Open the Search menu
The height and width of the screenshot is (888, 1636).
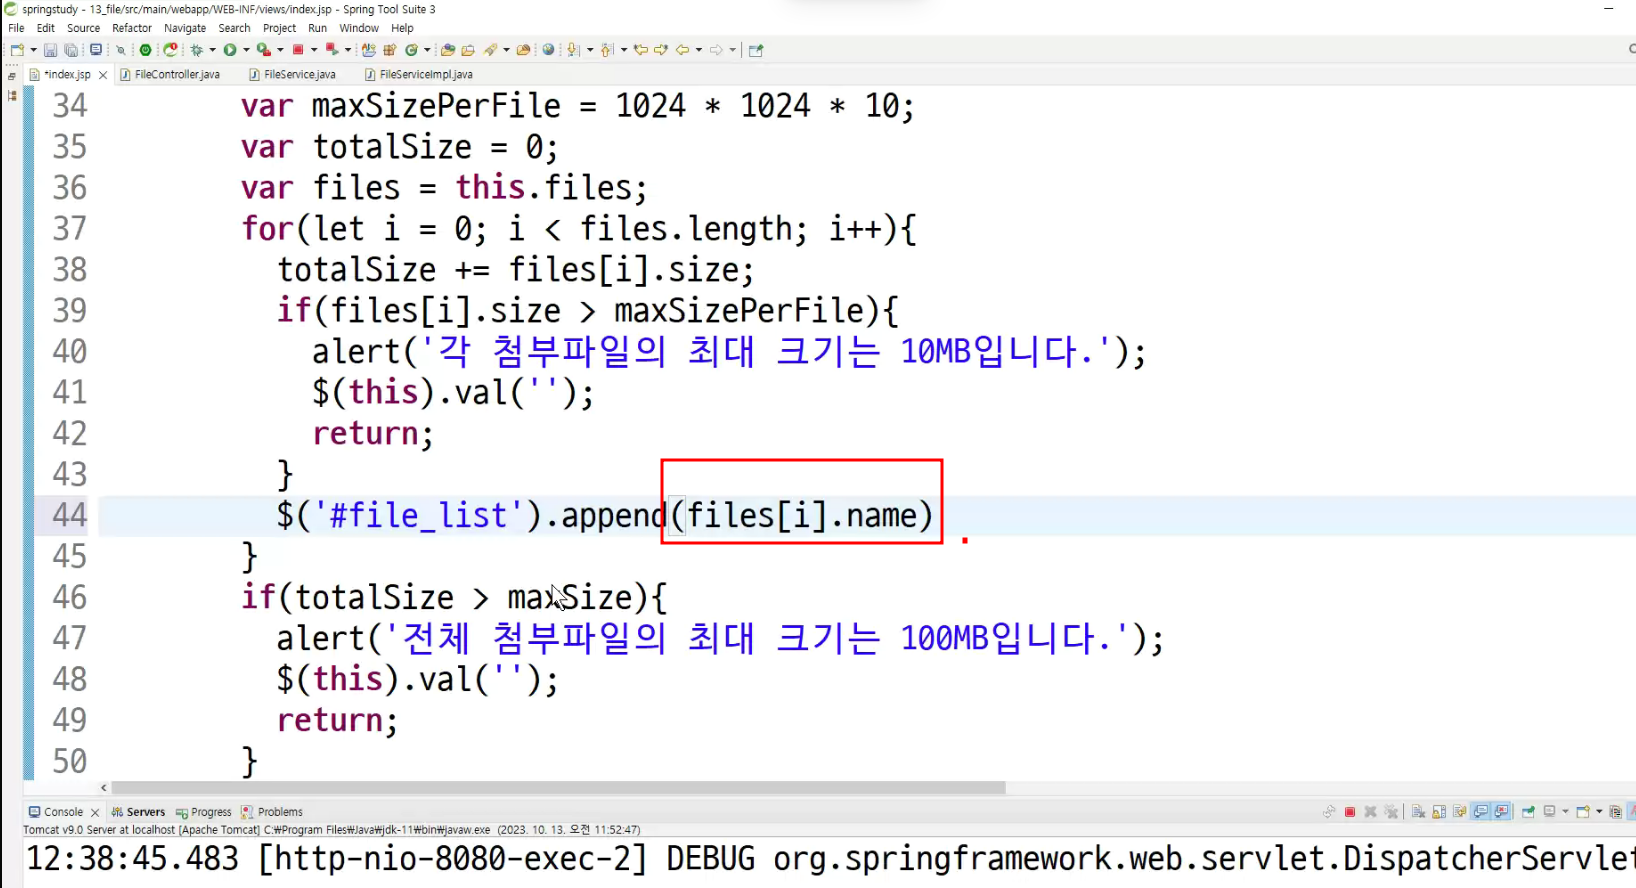234,28
